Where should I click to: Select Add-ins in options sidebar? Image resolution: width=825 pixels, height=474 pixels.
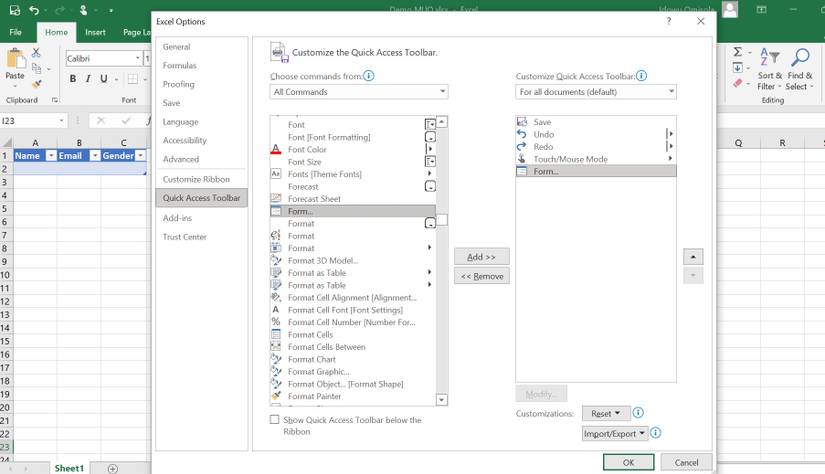click(202, 218)
